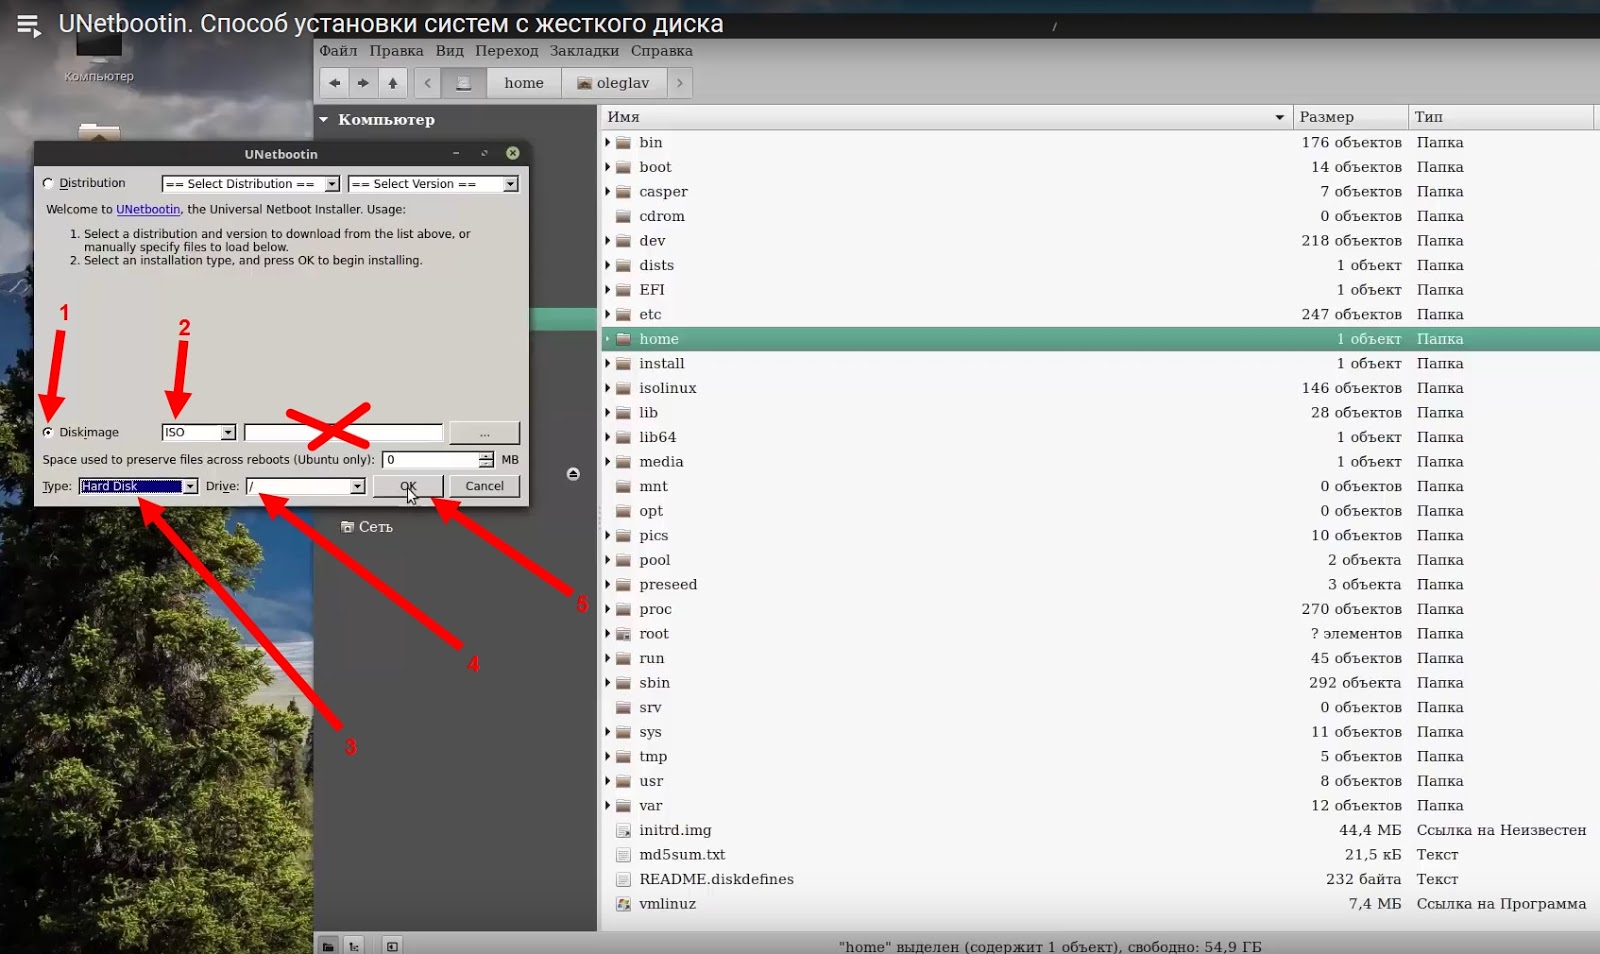
Task: Click the disk image file path field
Action: (343, 432)
